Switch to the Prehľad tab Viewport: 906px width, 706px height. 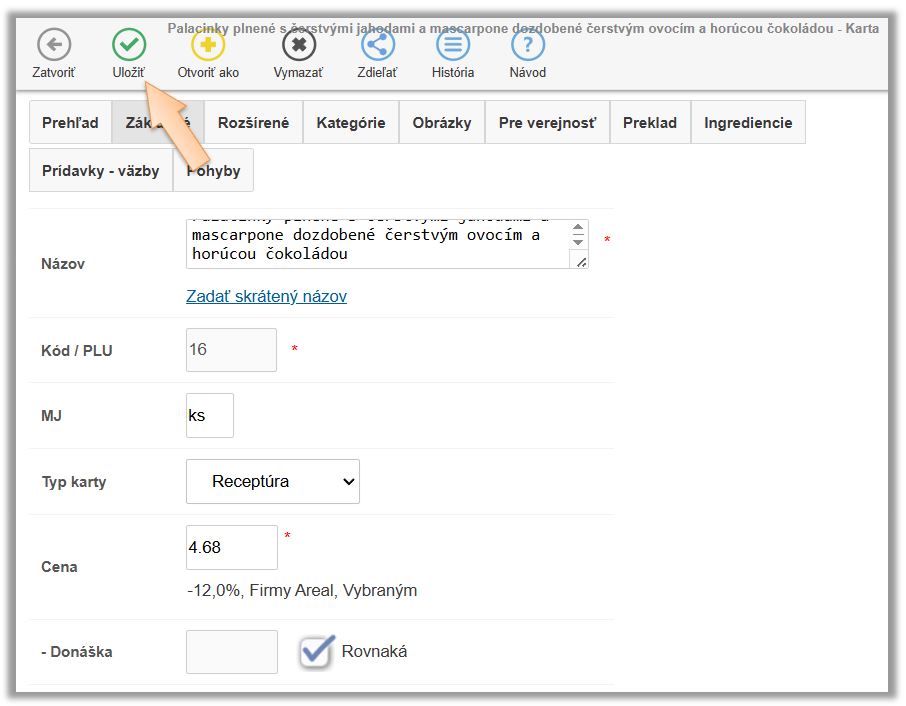pos(70,123)
